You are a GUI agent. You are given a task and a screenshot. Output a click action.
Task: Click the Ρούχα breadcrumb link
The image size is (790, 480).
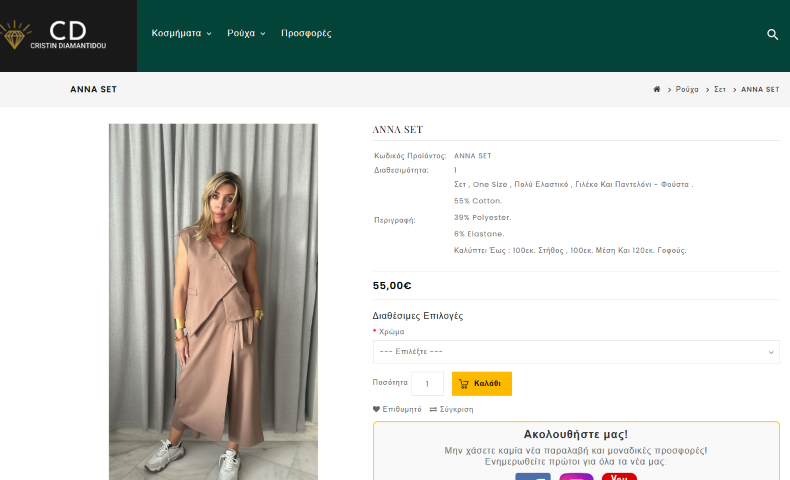point(687,89)
